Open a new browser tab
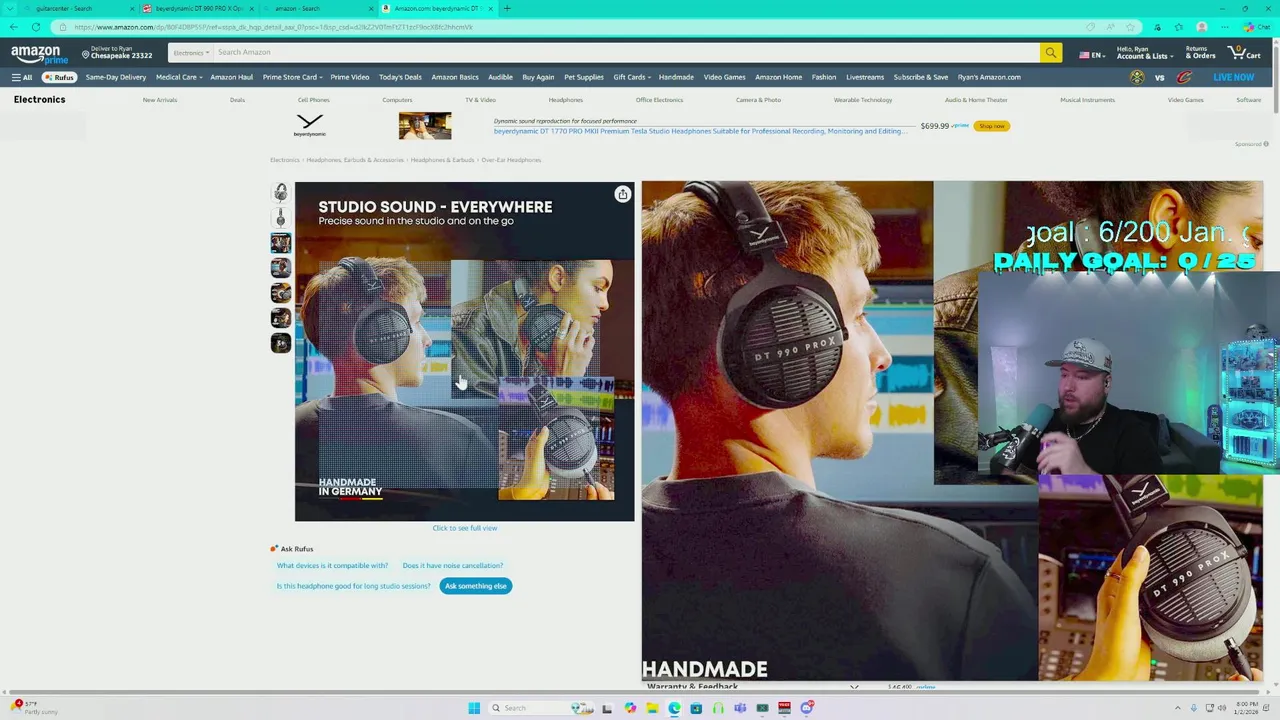This screenshot has height=720, width=1280. pyautogui.click(x=507, y=8)
